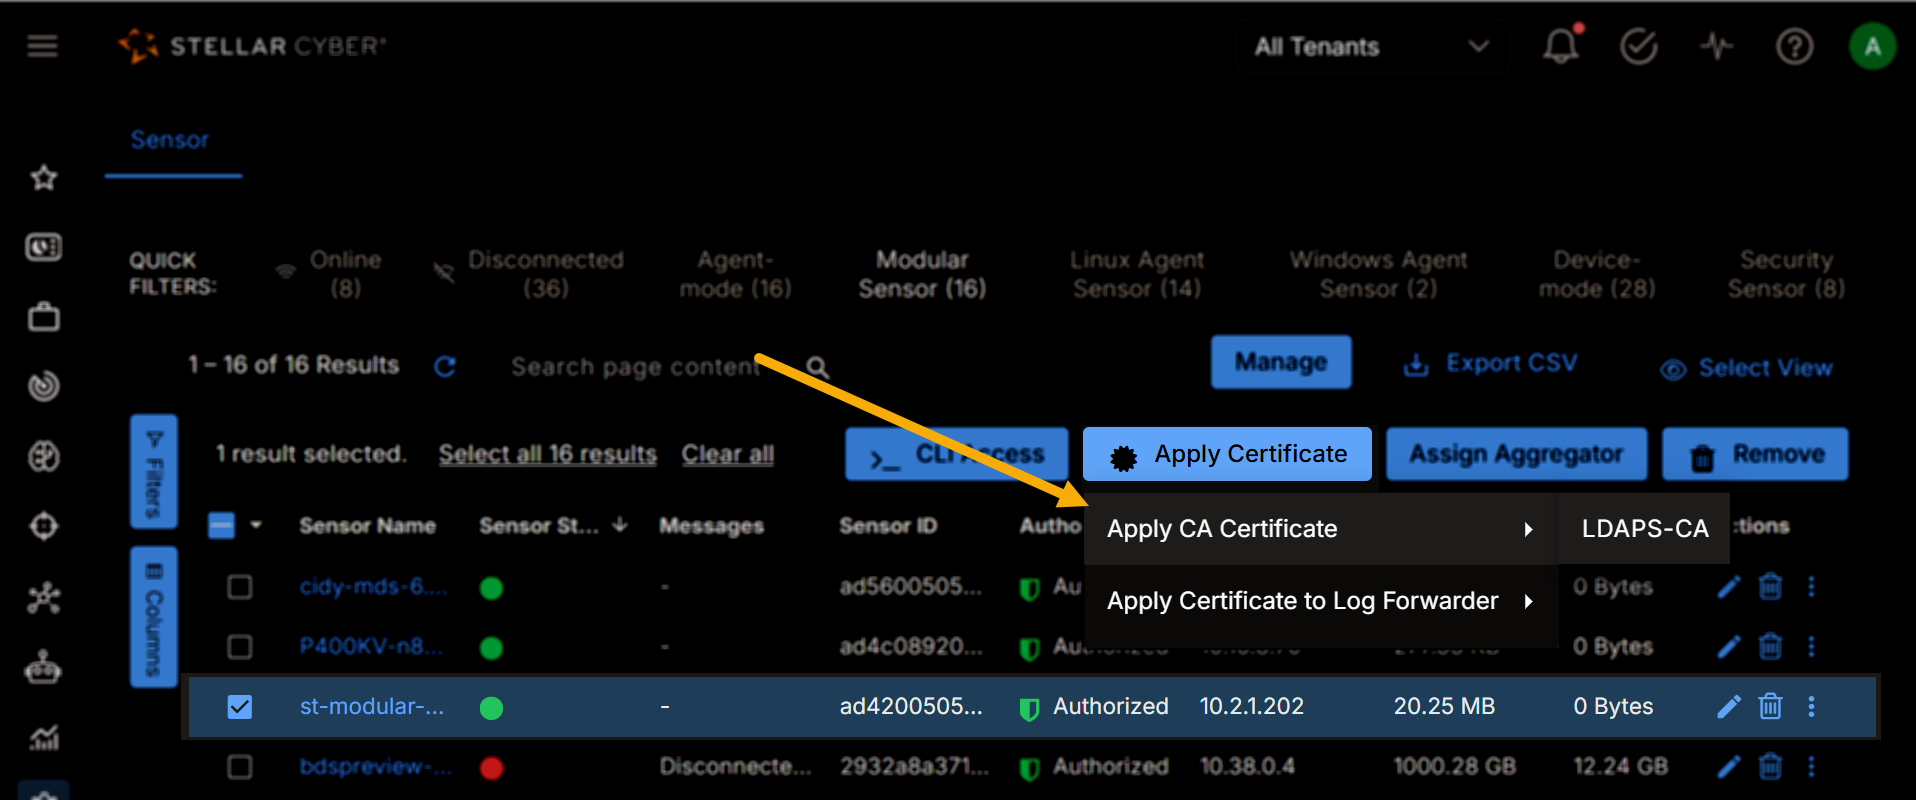This screenshot has height=800, width=1916.
Task: Switch to the Sensor tab
Action: [x=170, y=140]
